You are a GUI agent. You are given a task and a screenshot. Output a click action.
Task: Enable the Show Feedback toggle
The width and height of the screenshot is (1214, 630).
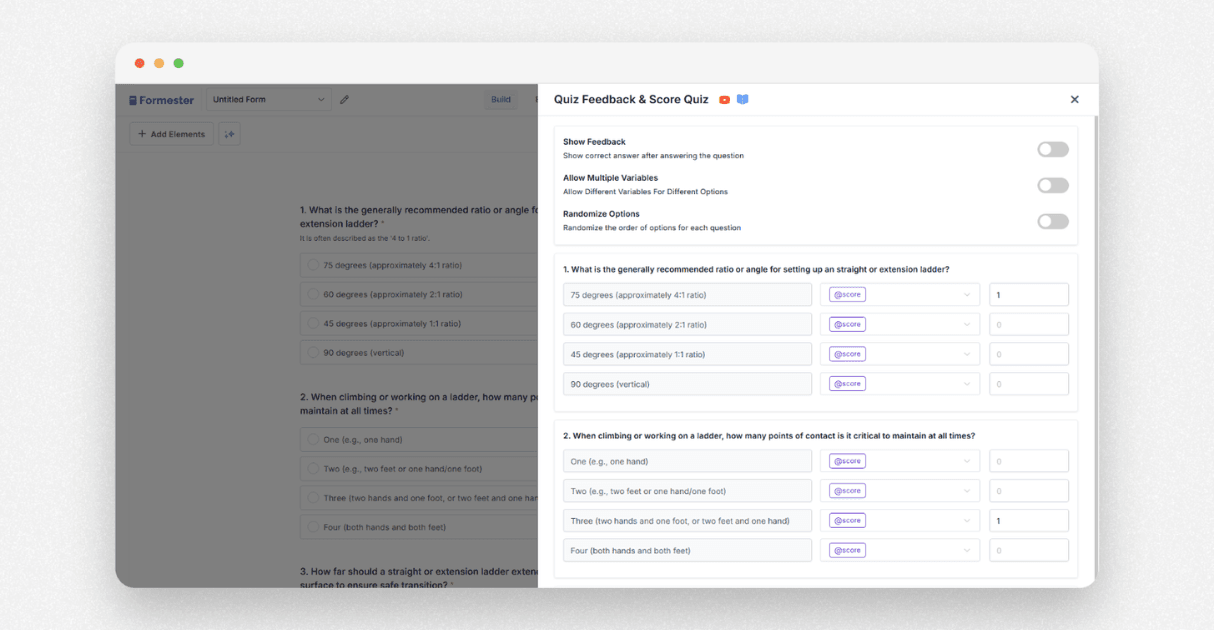pos(1052,148)
